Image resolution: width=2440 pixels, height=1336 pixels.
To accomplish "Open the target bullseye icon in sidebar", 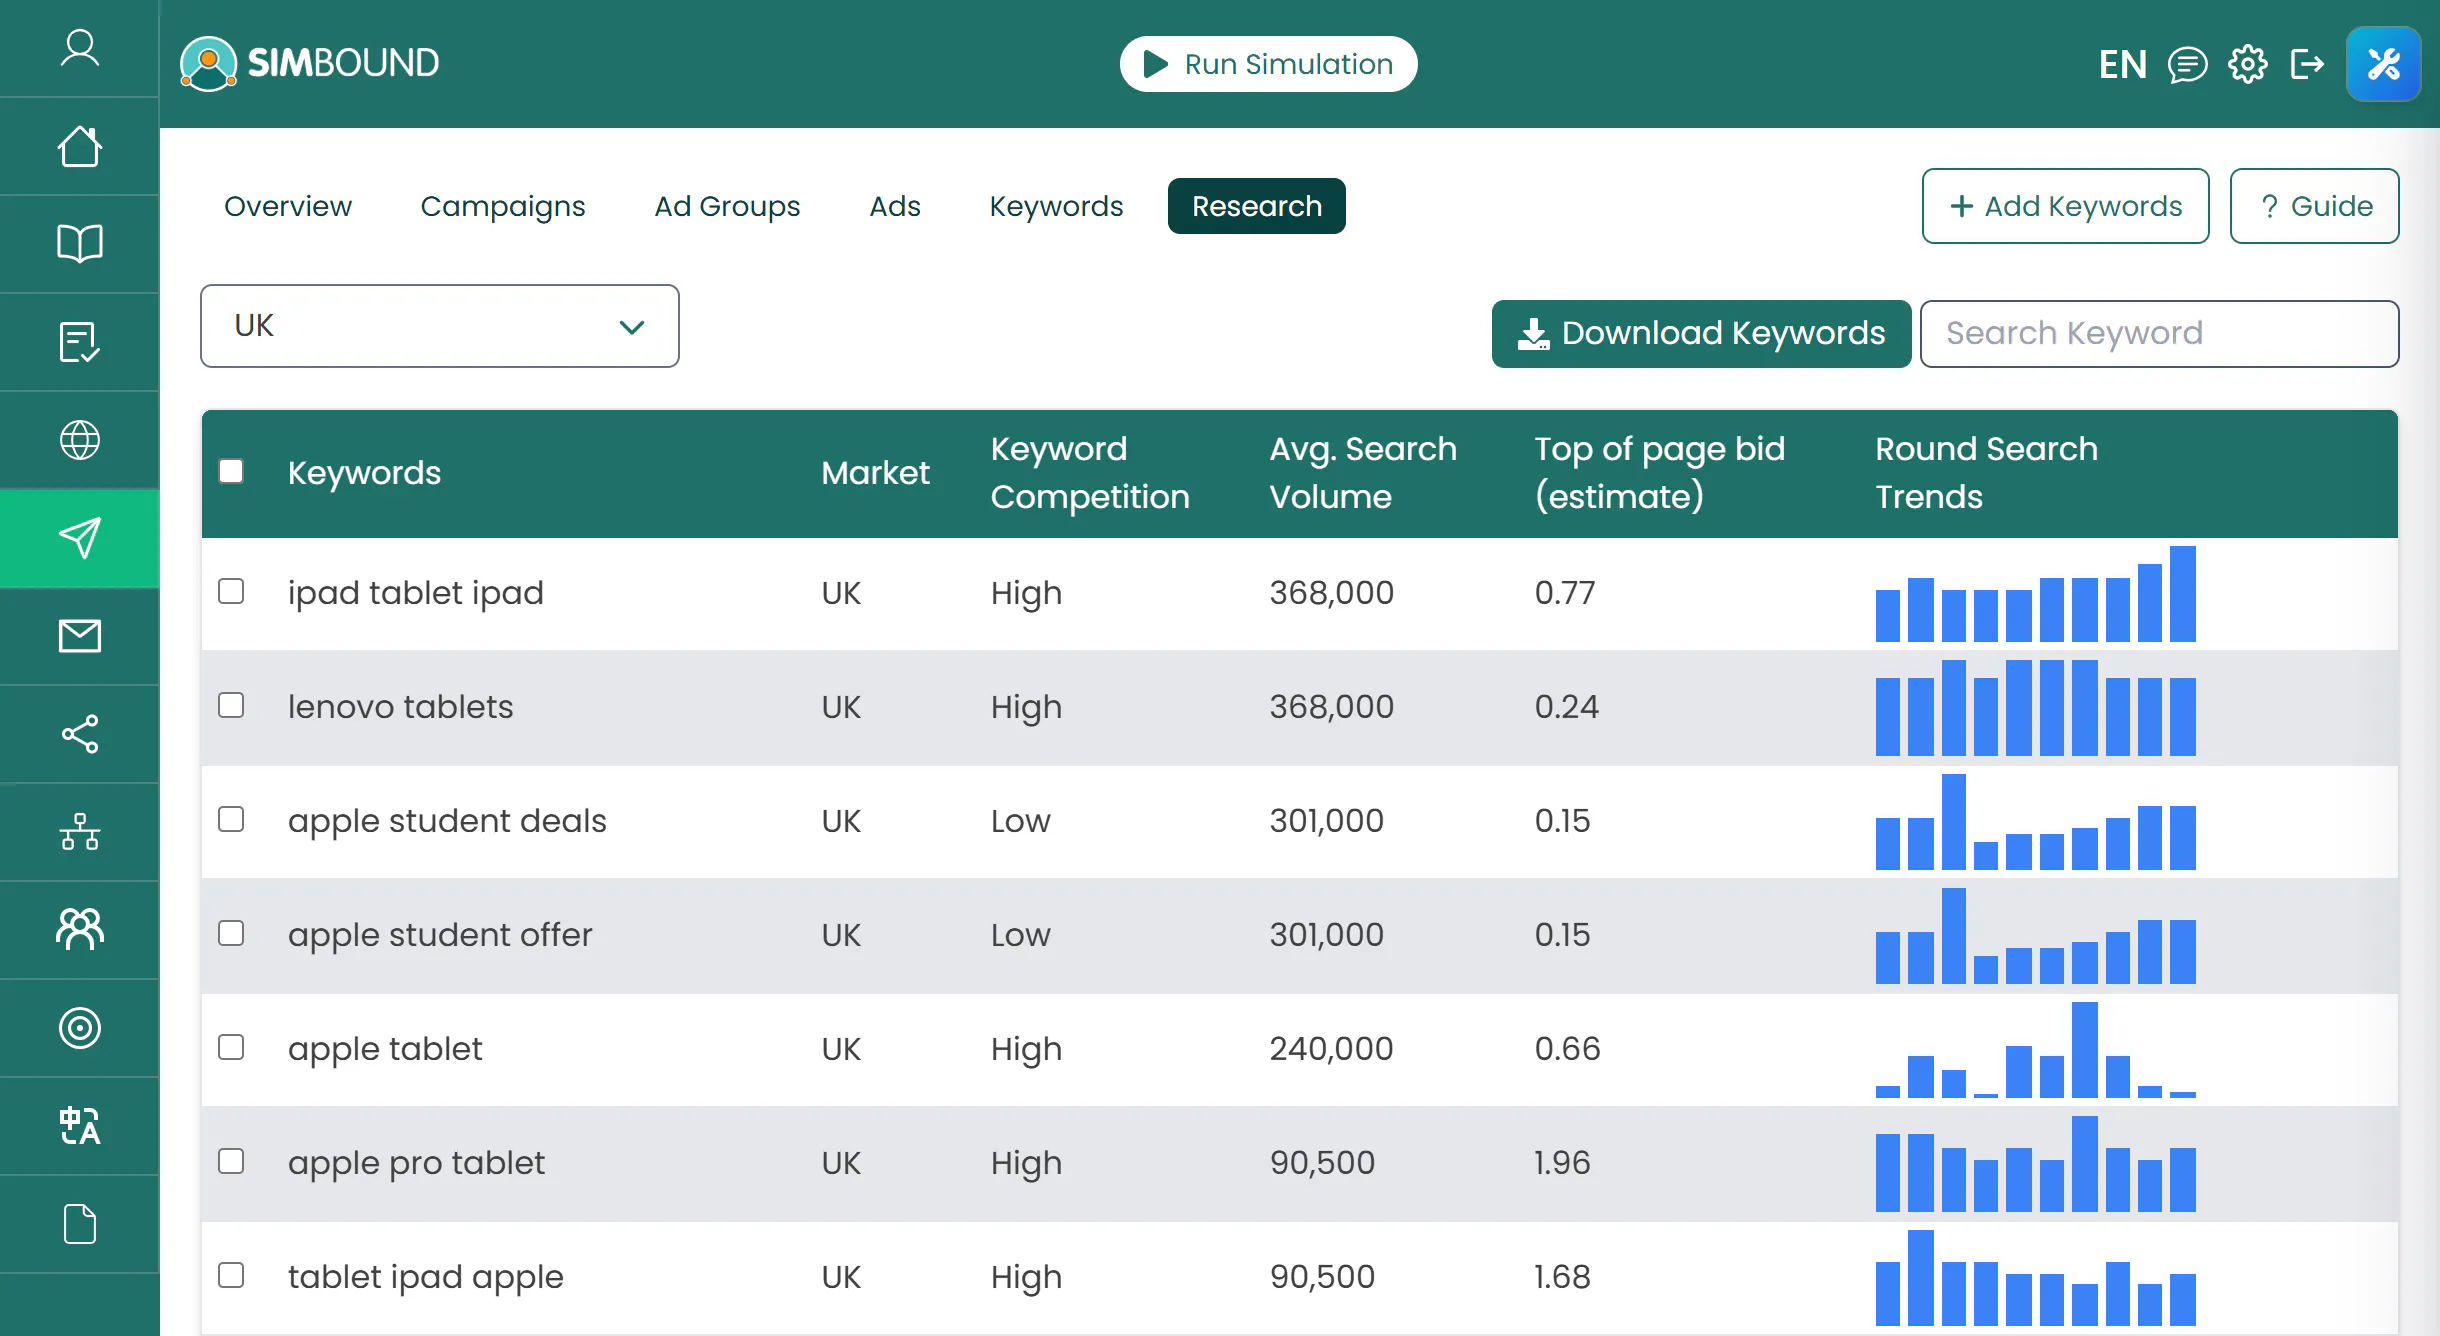I will tap(80, 1028).
